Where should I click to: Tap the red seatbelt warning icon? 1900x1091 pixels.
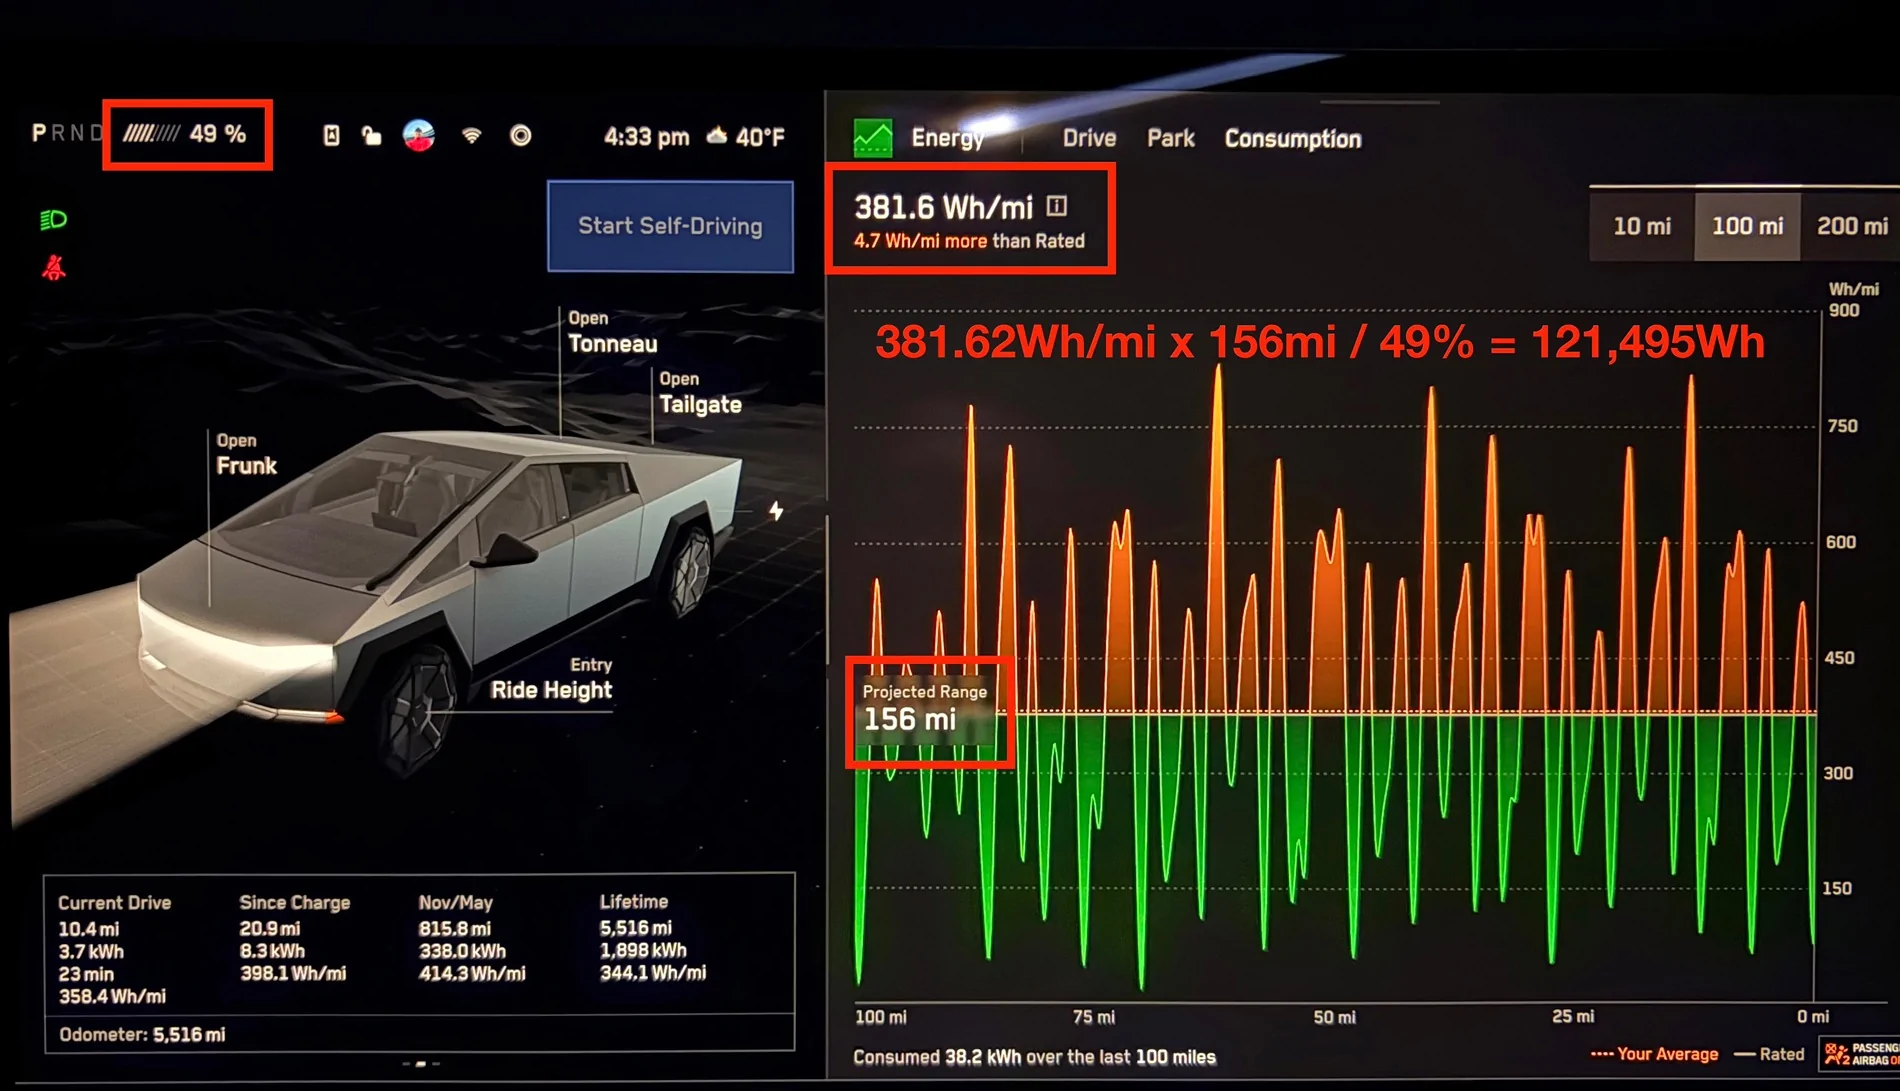[x=54, y=267]
